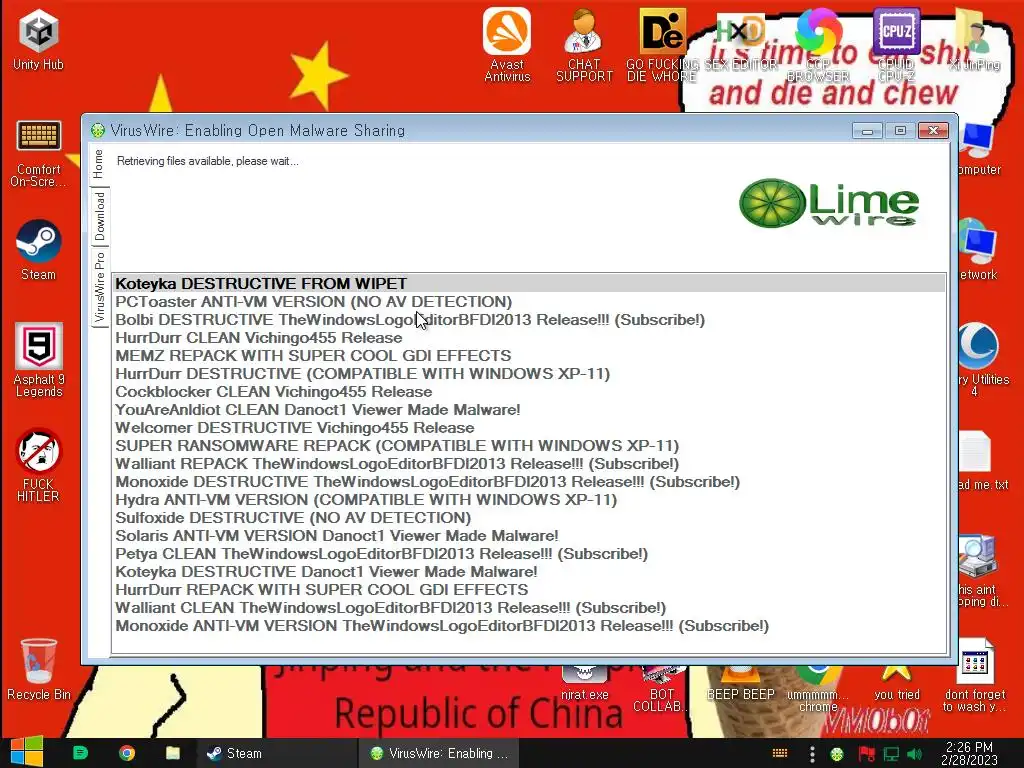Open the Comfort On-Screen Keyboard desktop icon

[39, 153]
